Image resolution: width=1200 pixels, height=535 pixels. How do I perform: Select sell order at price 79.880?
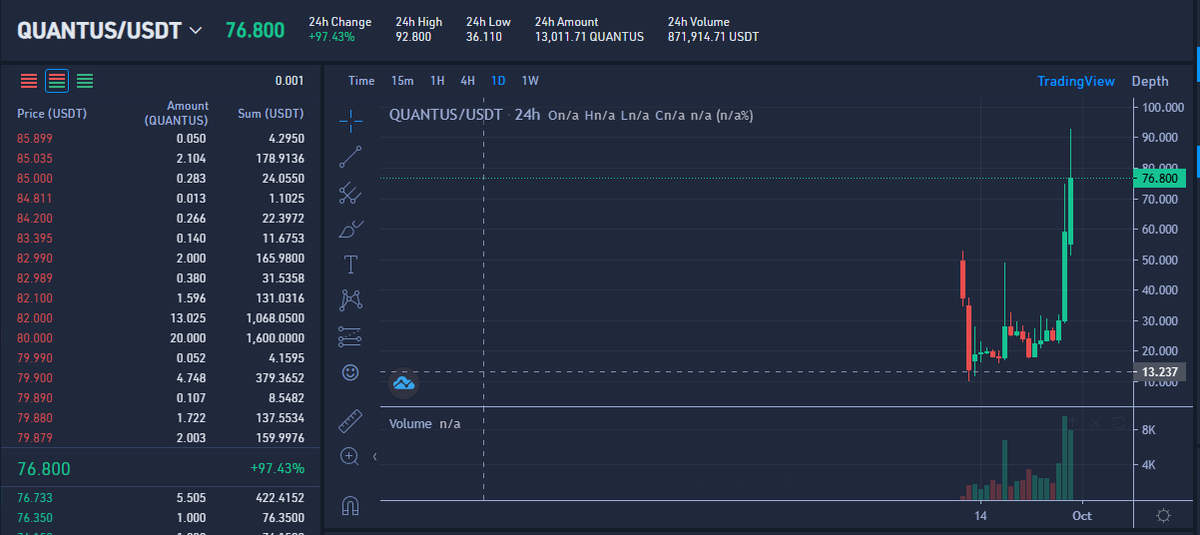(x=160, y=418)
